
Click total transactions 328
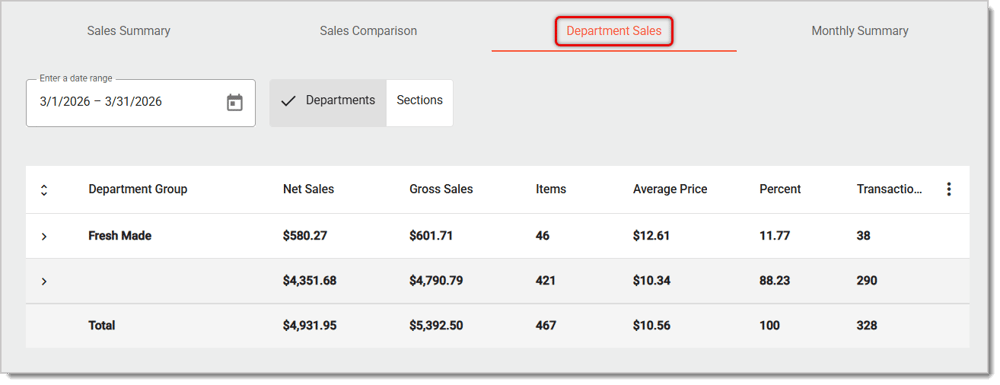867,326
